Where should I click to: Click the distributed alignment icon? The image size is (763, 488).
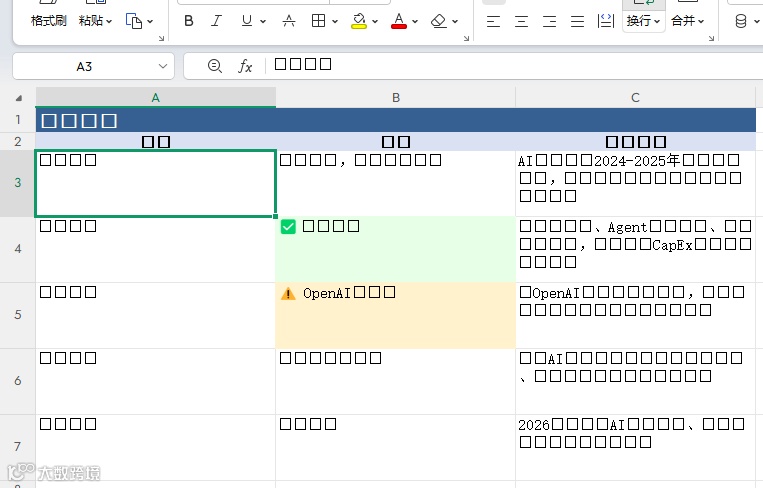point(606,21)
